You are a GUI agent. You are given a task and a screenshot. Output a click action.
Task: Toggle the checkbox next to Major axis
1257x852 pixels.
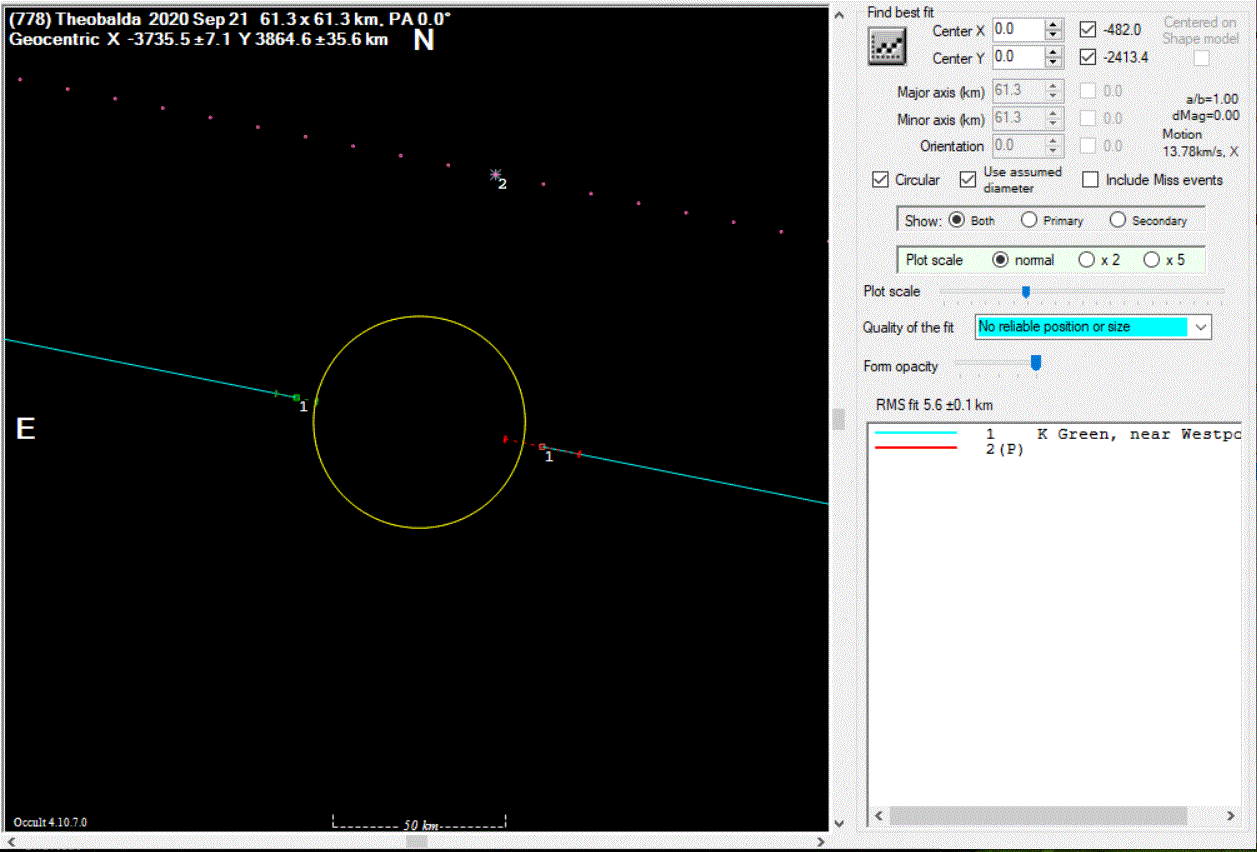1087,91
